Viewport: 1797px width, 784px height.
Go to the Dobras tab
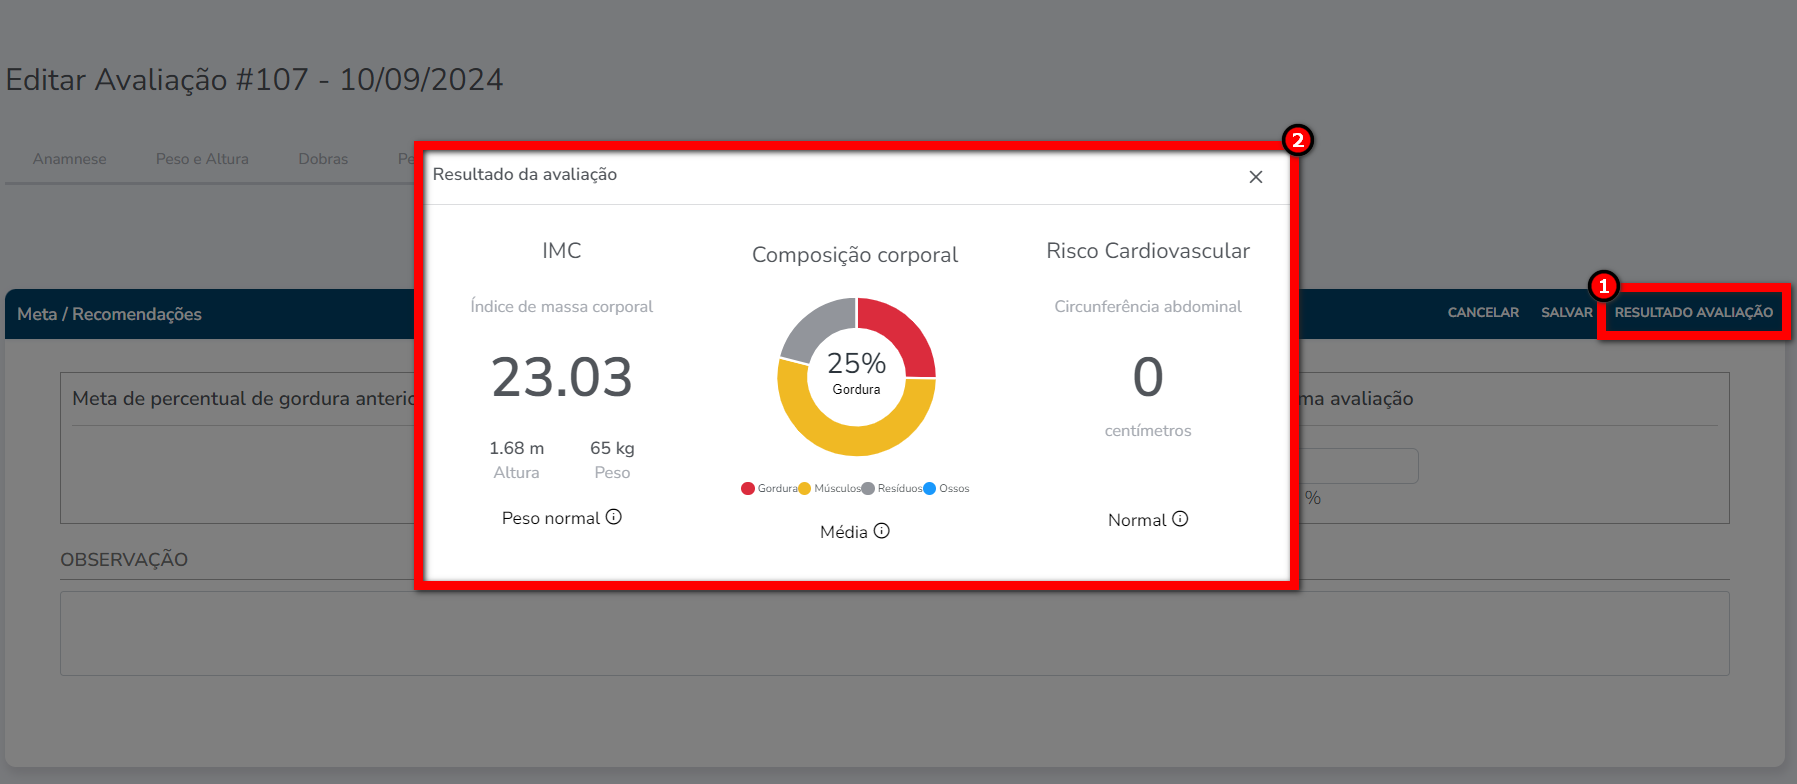coord(323,159)
